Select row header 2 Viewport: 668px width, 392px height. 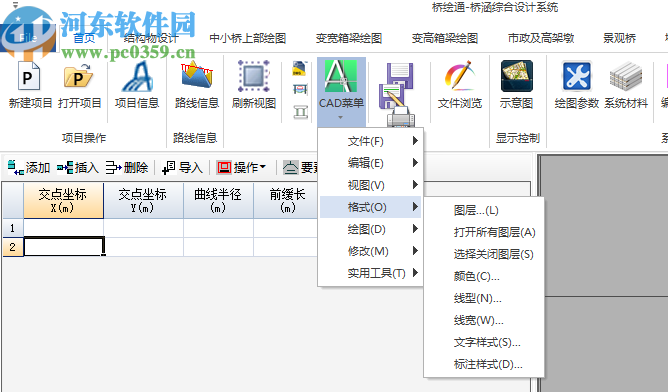tap(13, 247)
